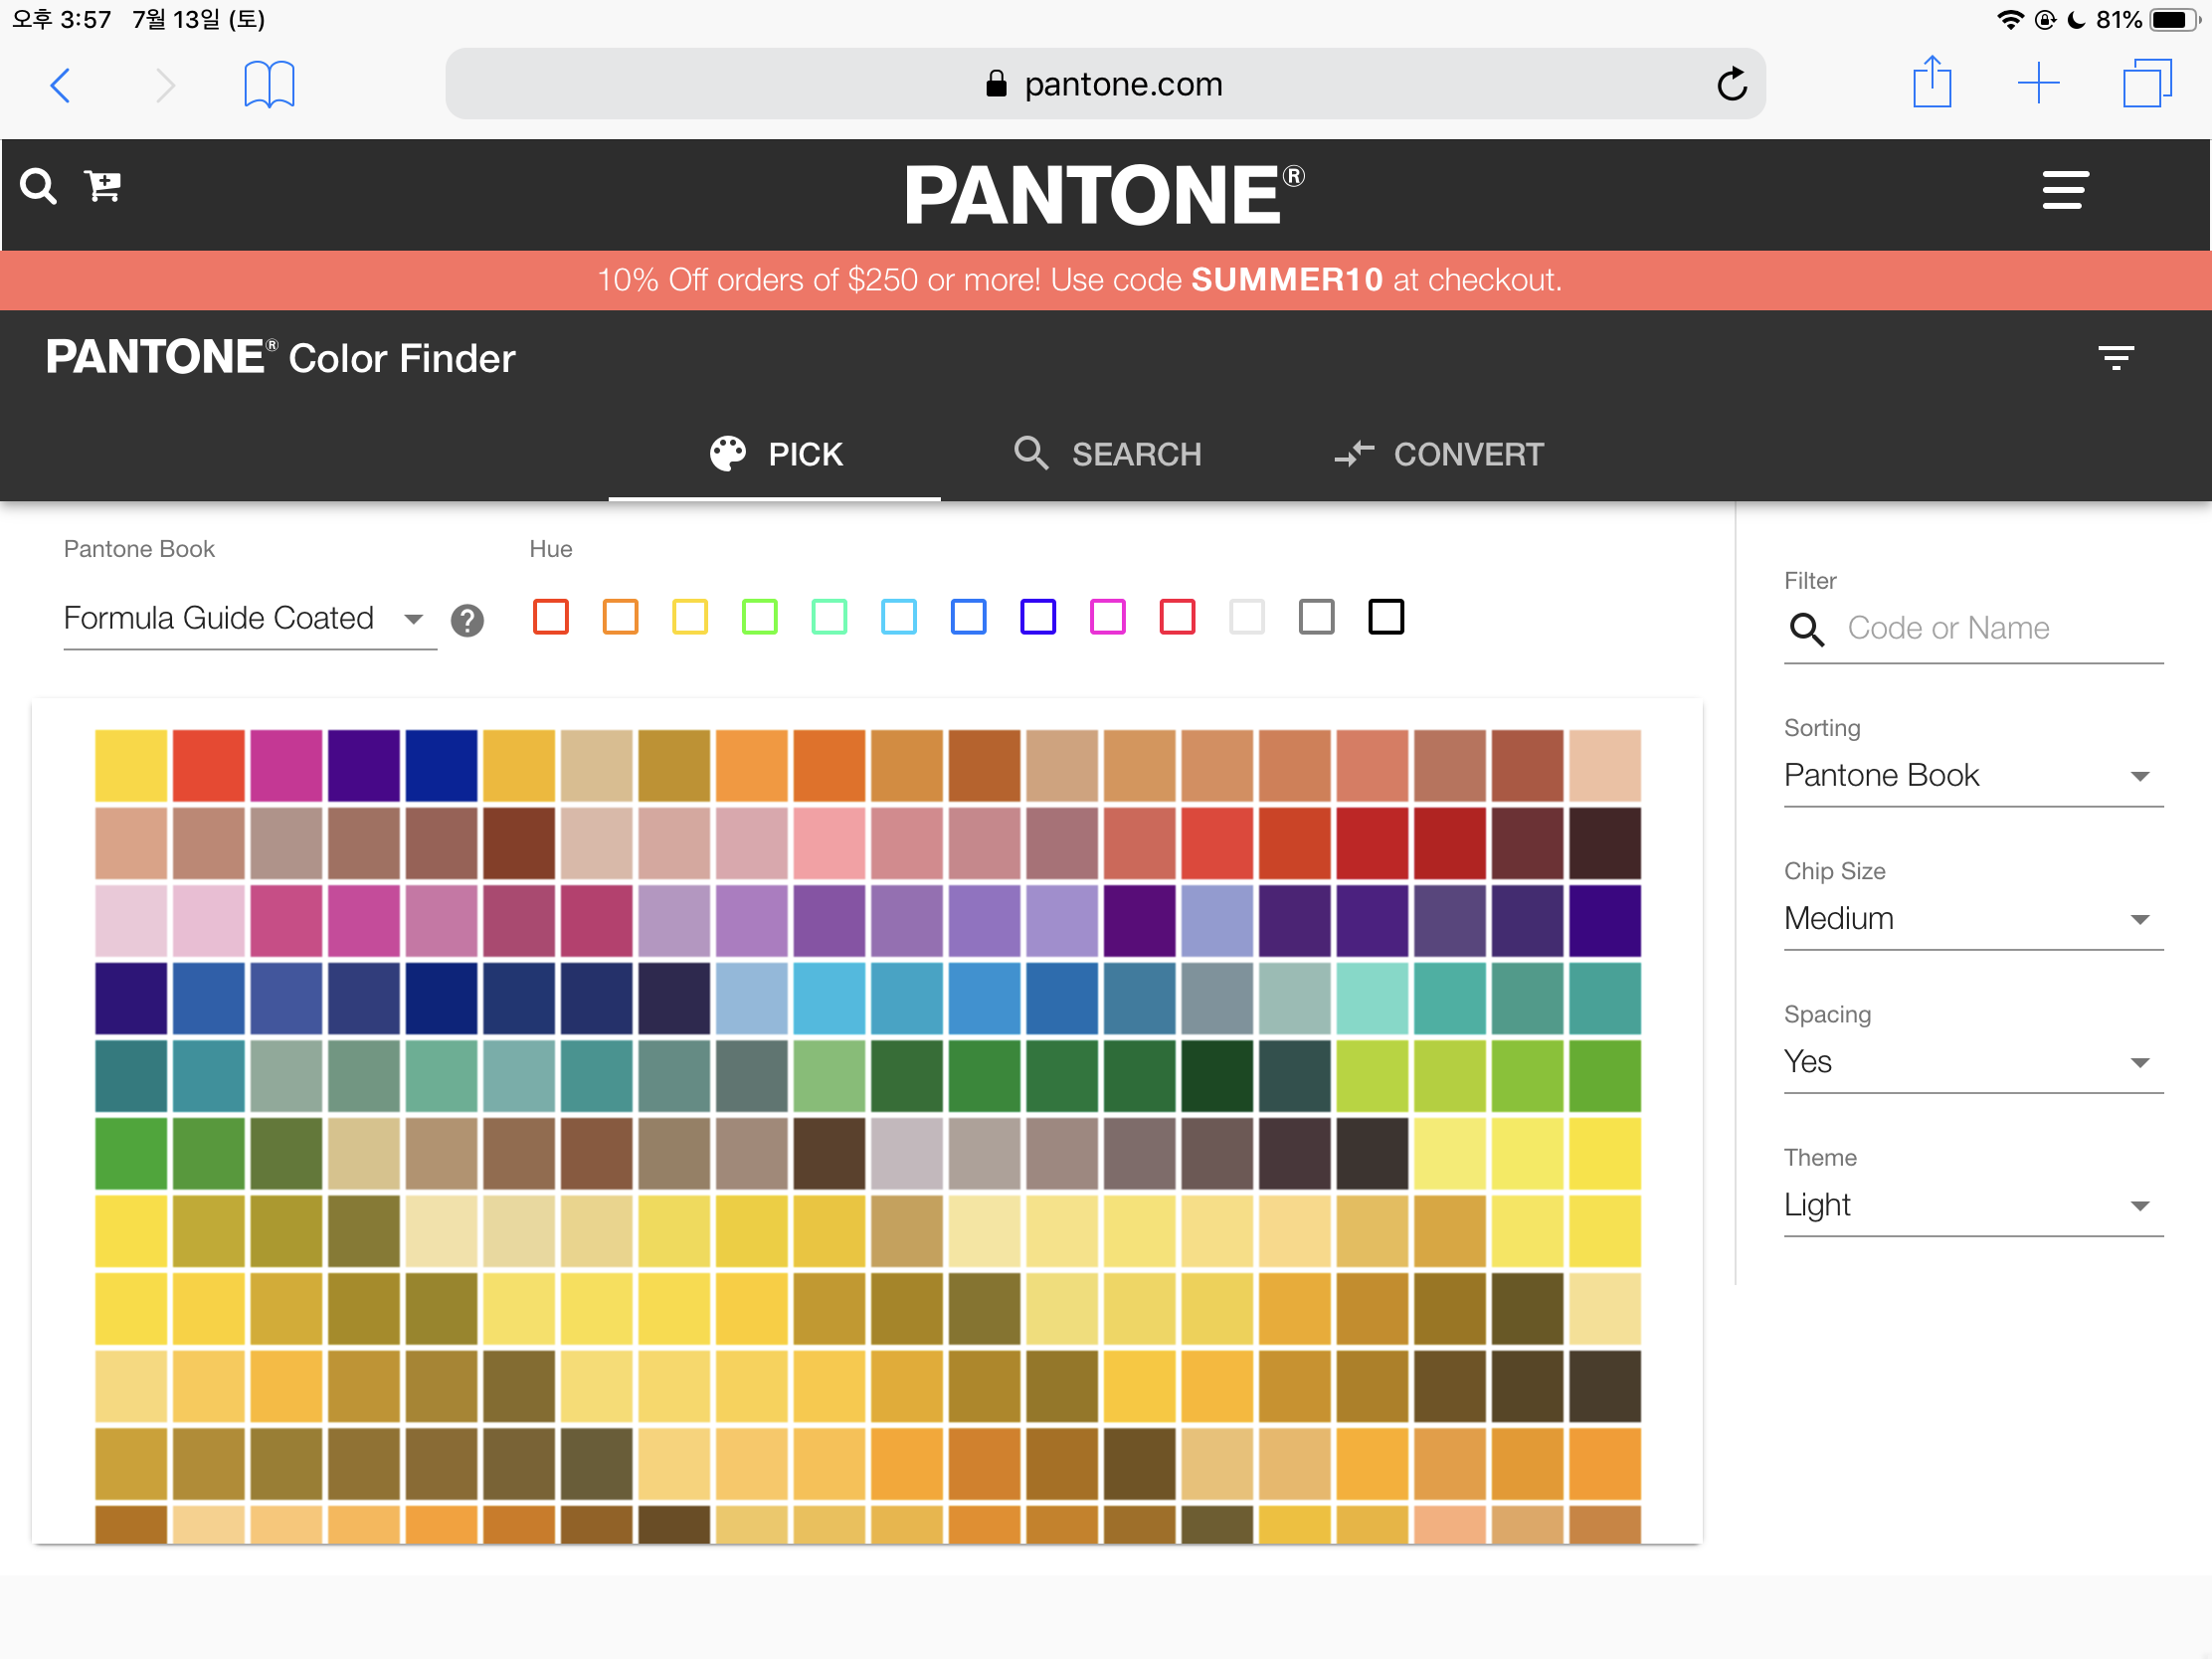Switch to the CONVERT tab

tap(1438, 454)
